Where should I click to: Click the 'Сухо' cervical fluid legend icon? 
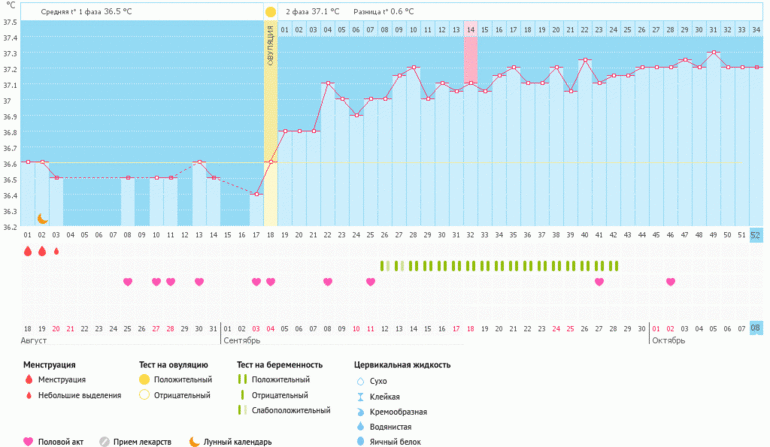pyautogui.click(x=360, y=380)
